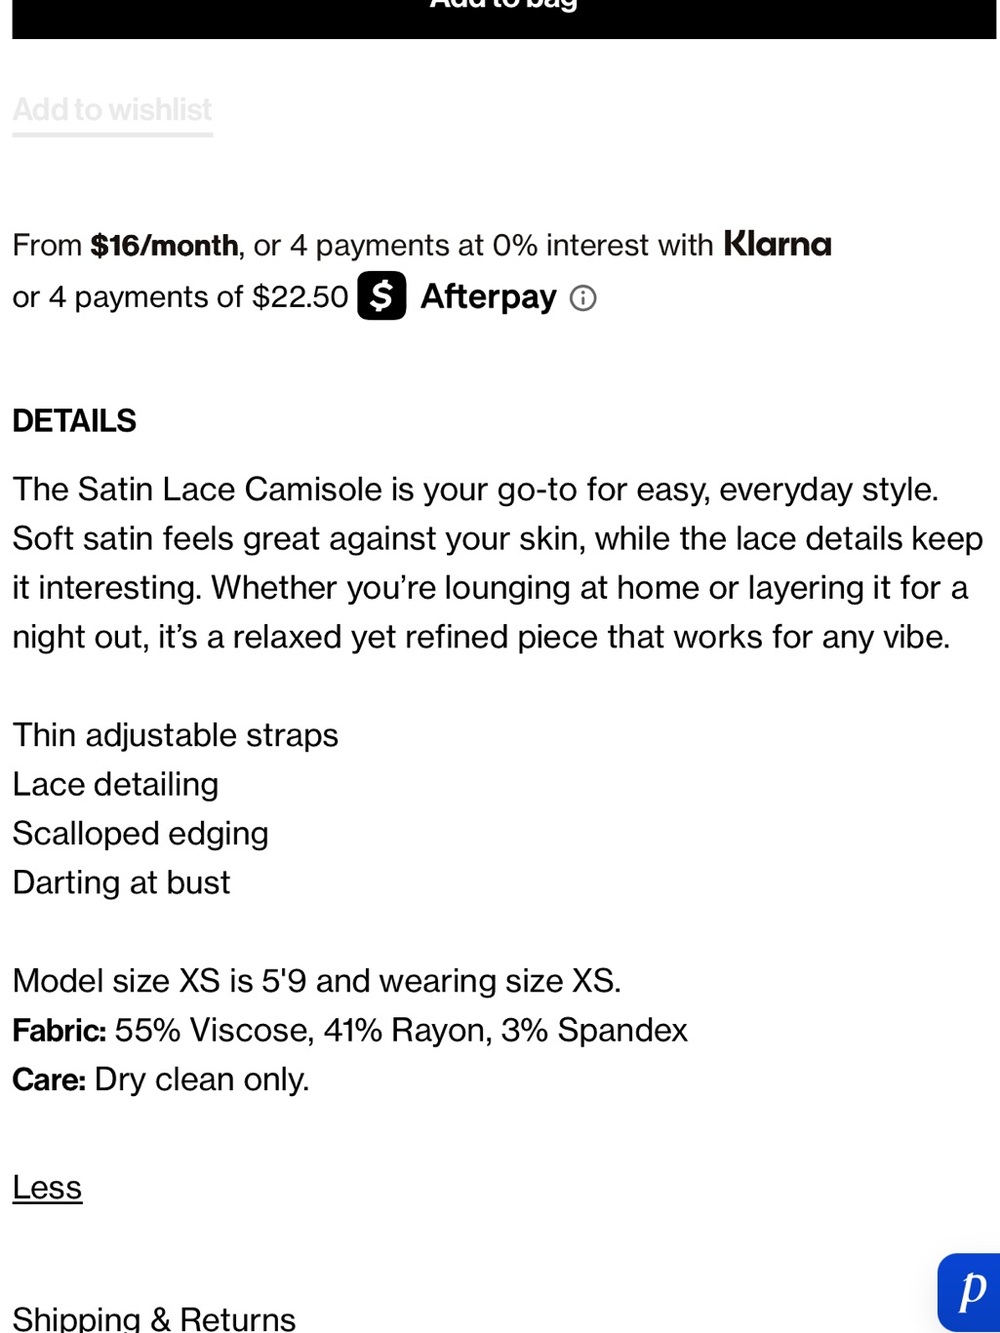Add the camisole to your wishlist

coord(112,110)
